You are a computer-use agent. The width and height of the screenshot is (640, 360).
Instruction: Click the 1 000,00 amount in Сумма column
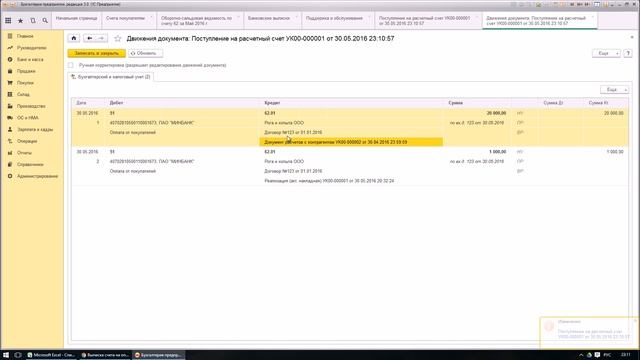pos(498,152)
